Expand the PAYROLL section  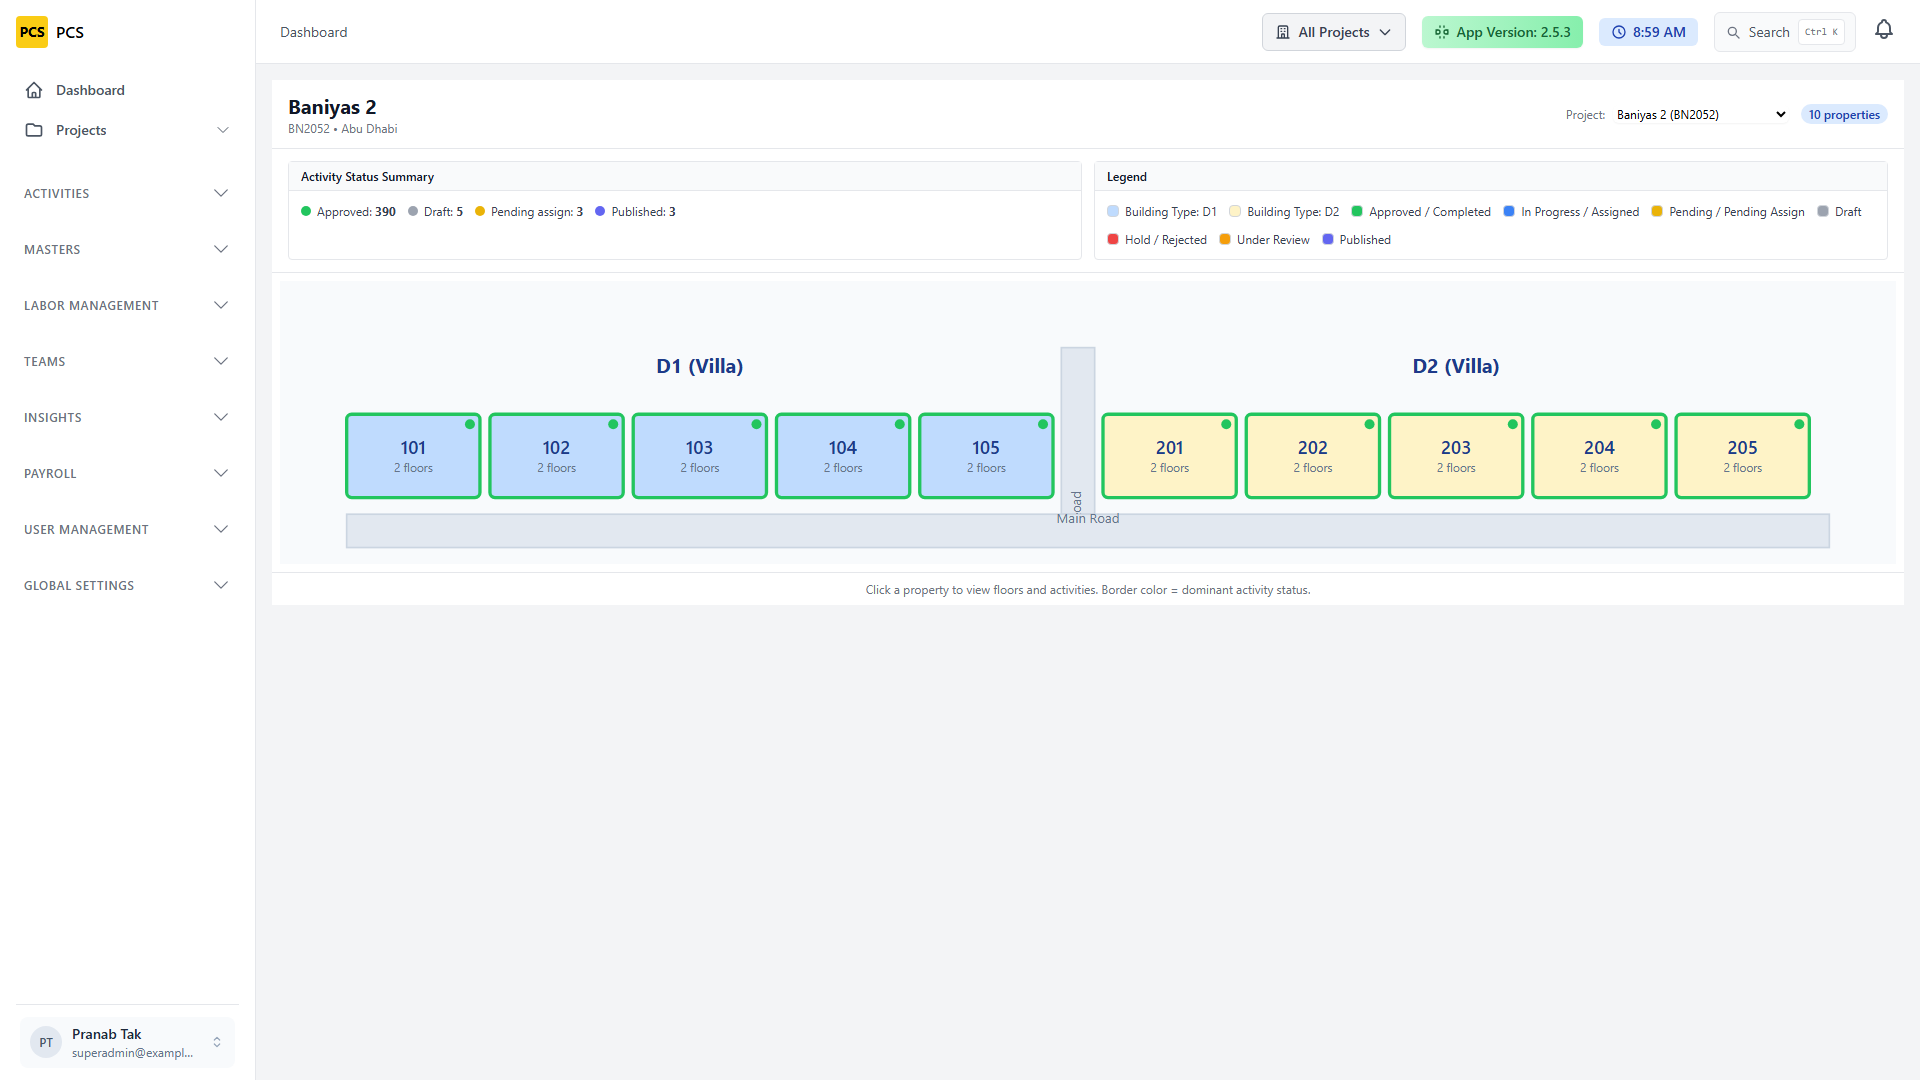126,473
